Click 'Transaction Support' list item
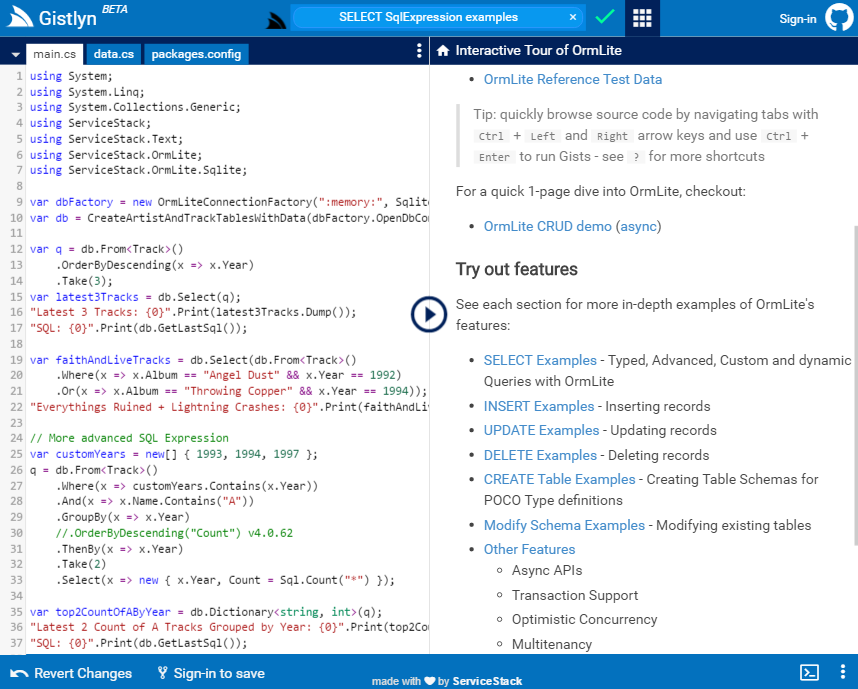 (575, 595)
